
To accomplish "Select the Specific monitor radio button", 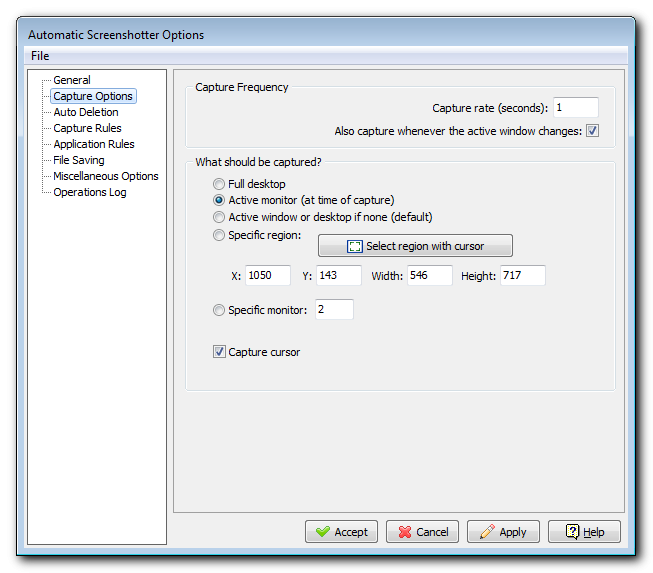I will tap(219, 310).
